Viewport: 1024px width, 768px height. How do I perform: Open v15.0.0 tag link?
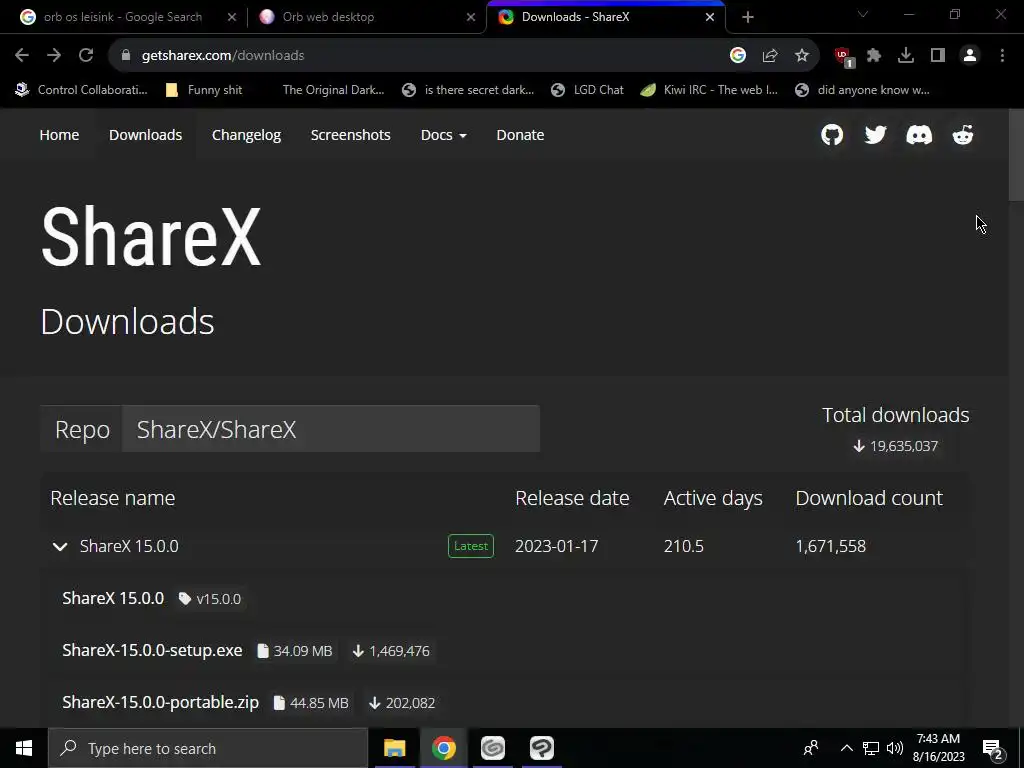tap(210, 599)
